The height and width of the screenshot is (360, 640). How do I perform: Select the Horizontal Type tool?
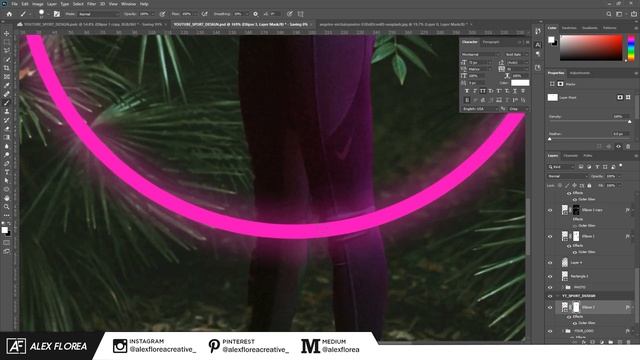[x=7, y=172]
